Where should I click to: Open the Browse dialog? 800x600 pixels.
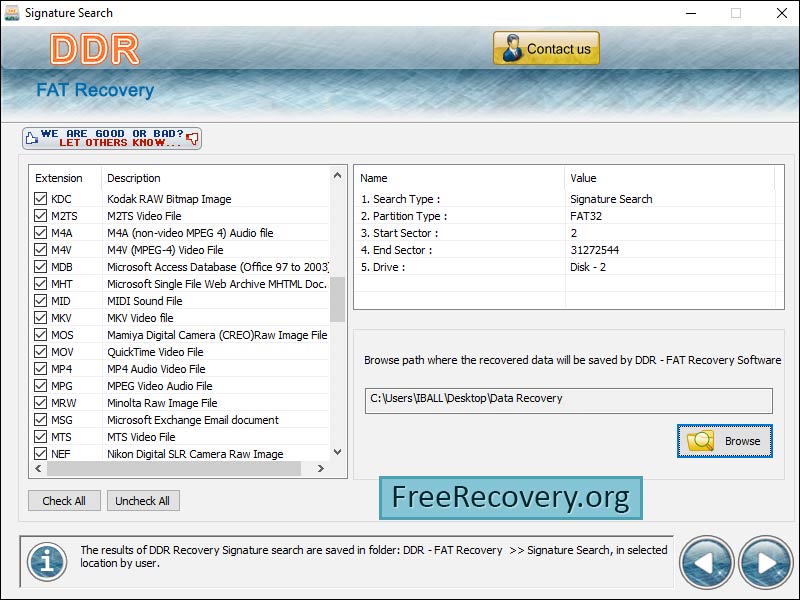[x=724, y=440]
